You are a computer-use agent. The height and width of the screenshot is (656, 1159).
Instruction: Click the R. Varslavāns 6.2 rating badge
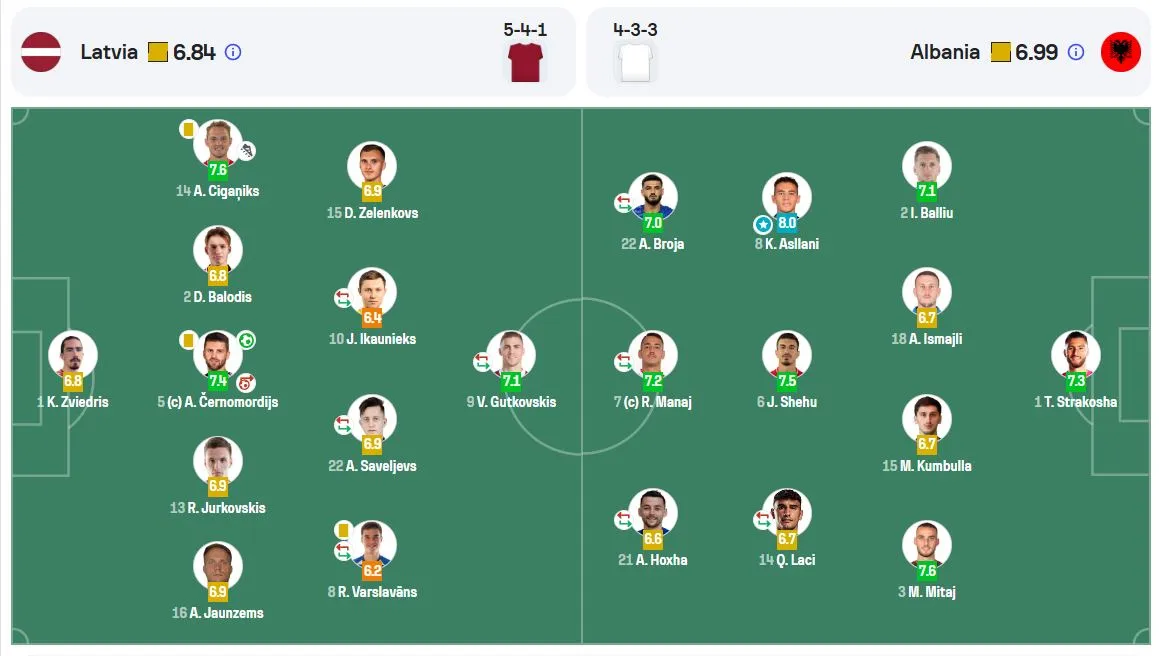tap(372, 570)
